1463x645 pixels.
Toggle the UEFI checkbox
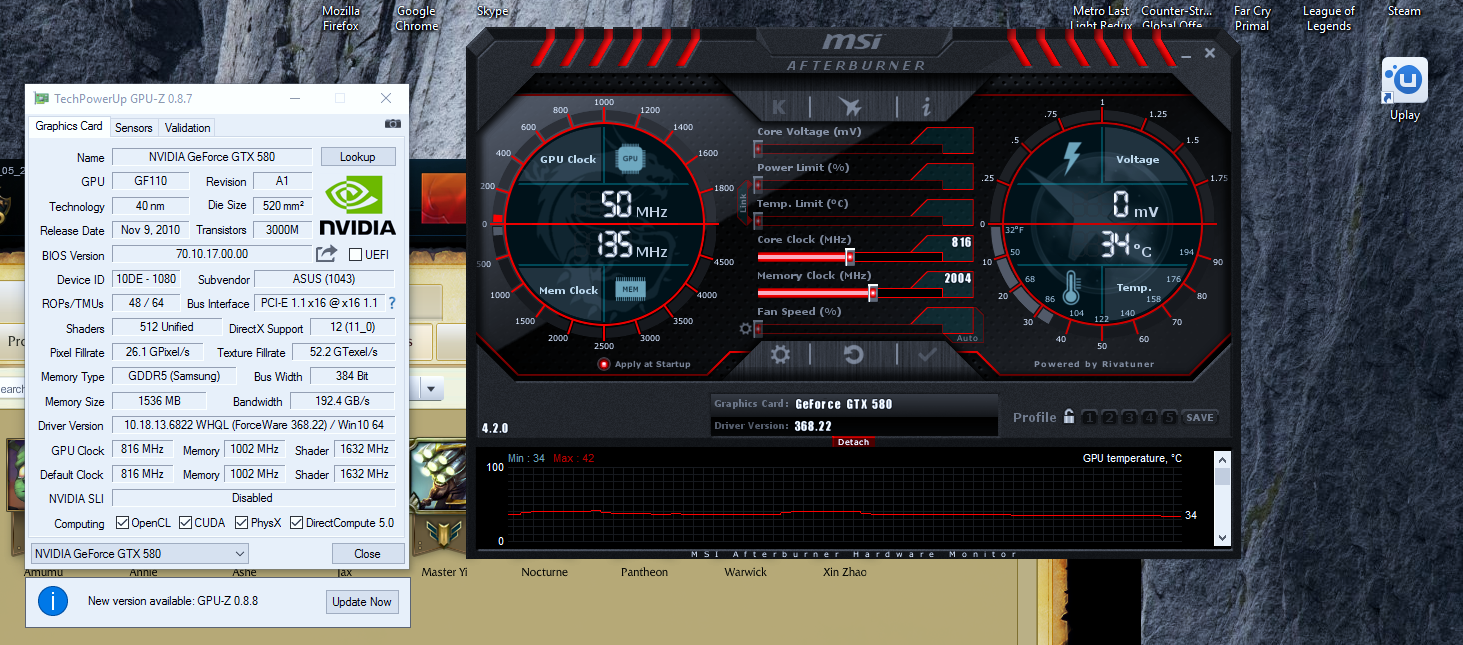pyautogui.click(x=355, y=255)
